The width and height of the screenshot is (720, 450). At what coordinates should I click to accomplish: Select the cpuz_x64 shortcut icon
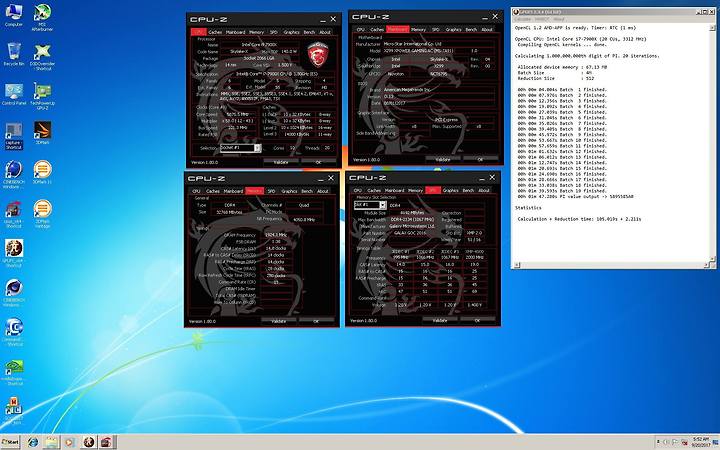[x=13, y=214]
